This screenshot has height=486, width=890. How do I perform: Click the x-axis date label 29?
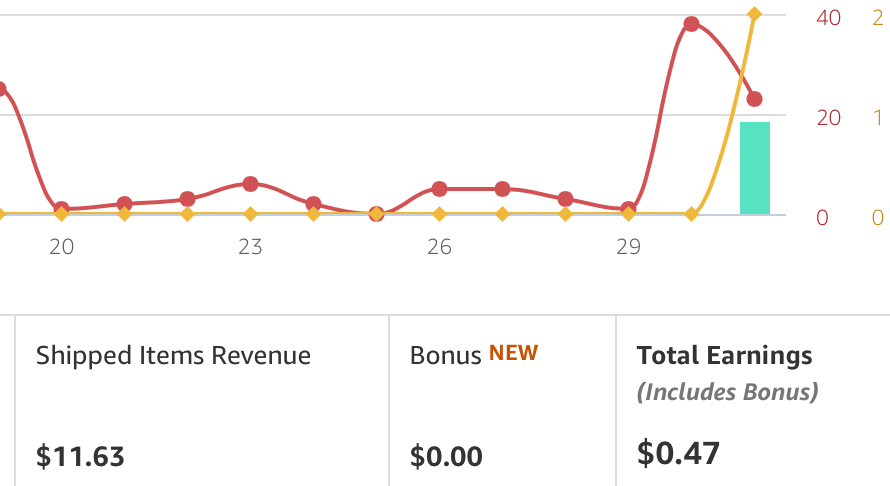628,247
